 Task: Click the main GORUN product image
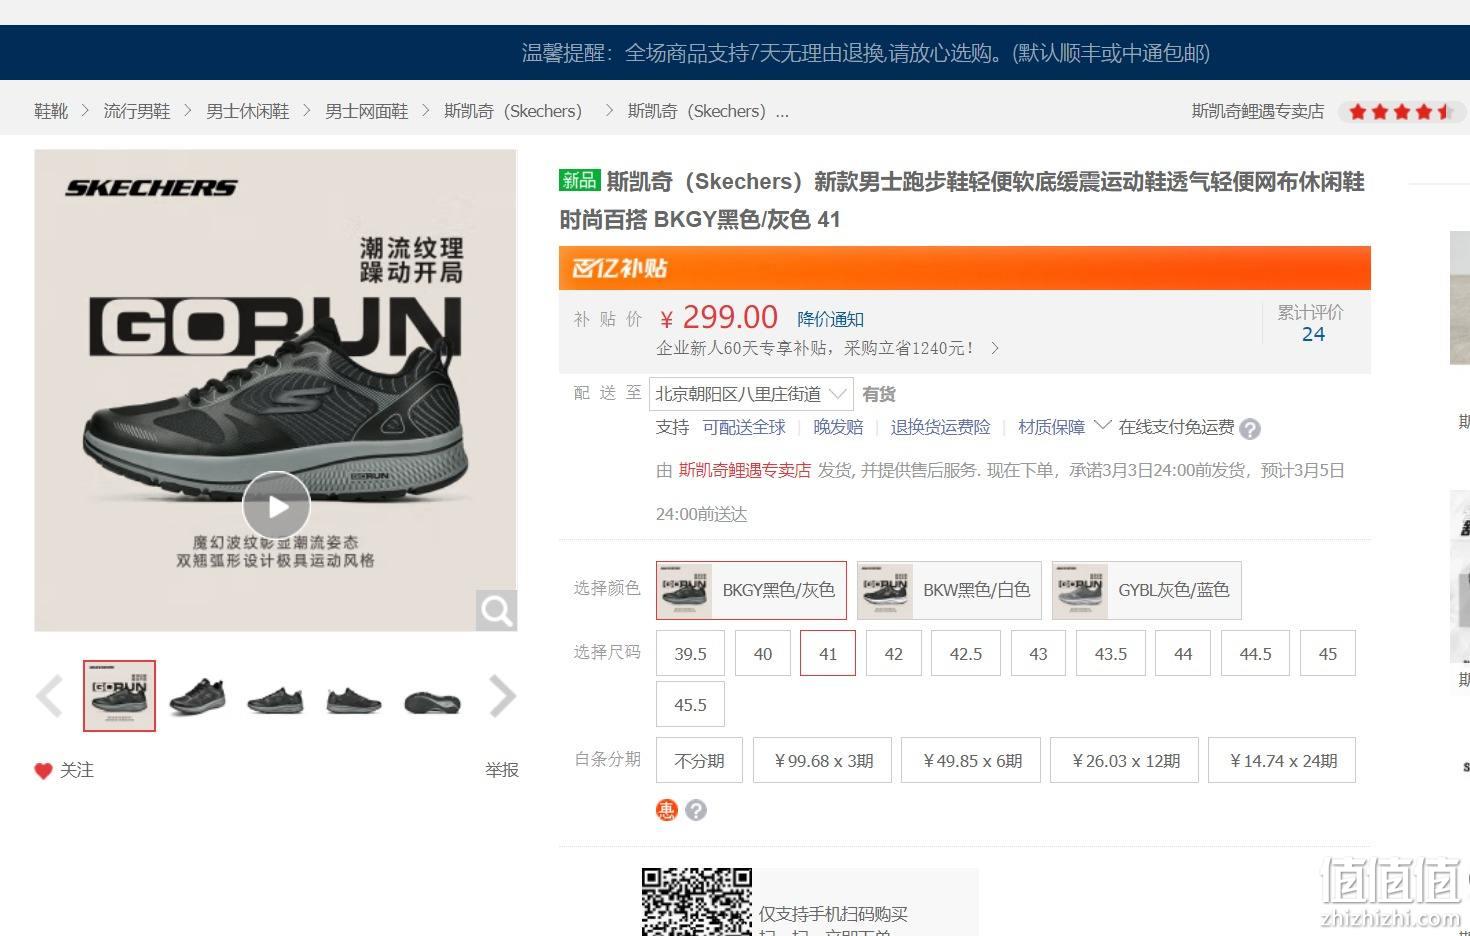tap(275, 390)
